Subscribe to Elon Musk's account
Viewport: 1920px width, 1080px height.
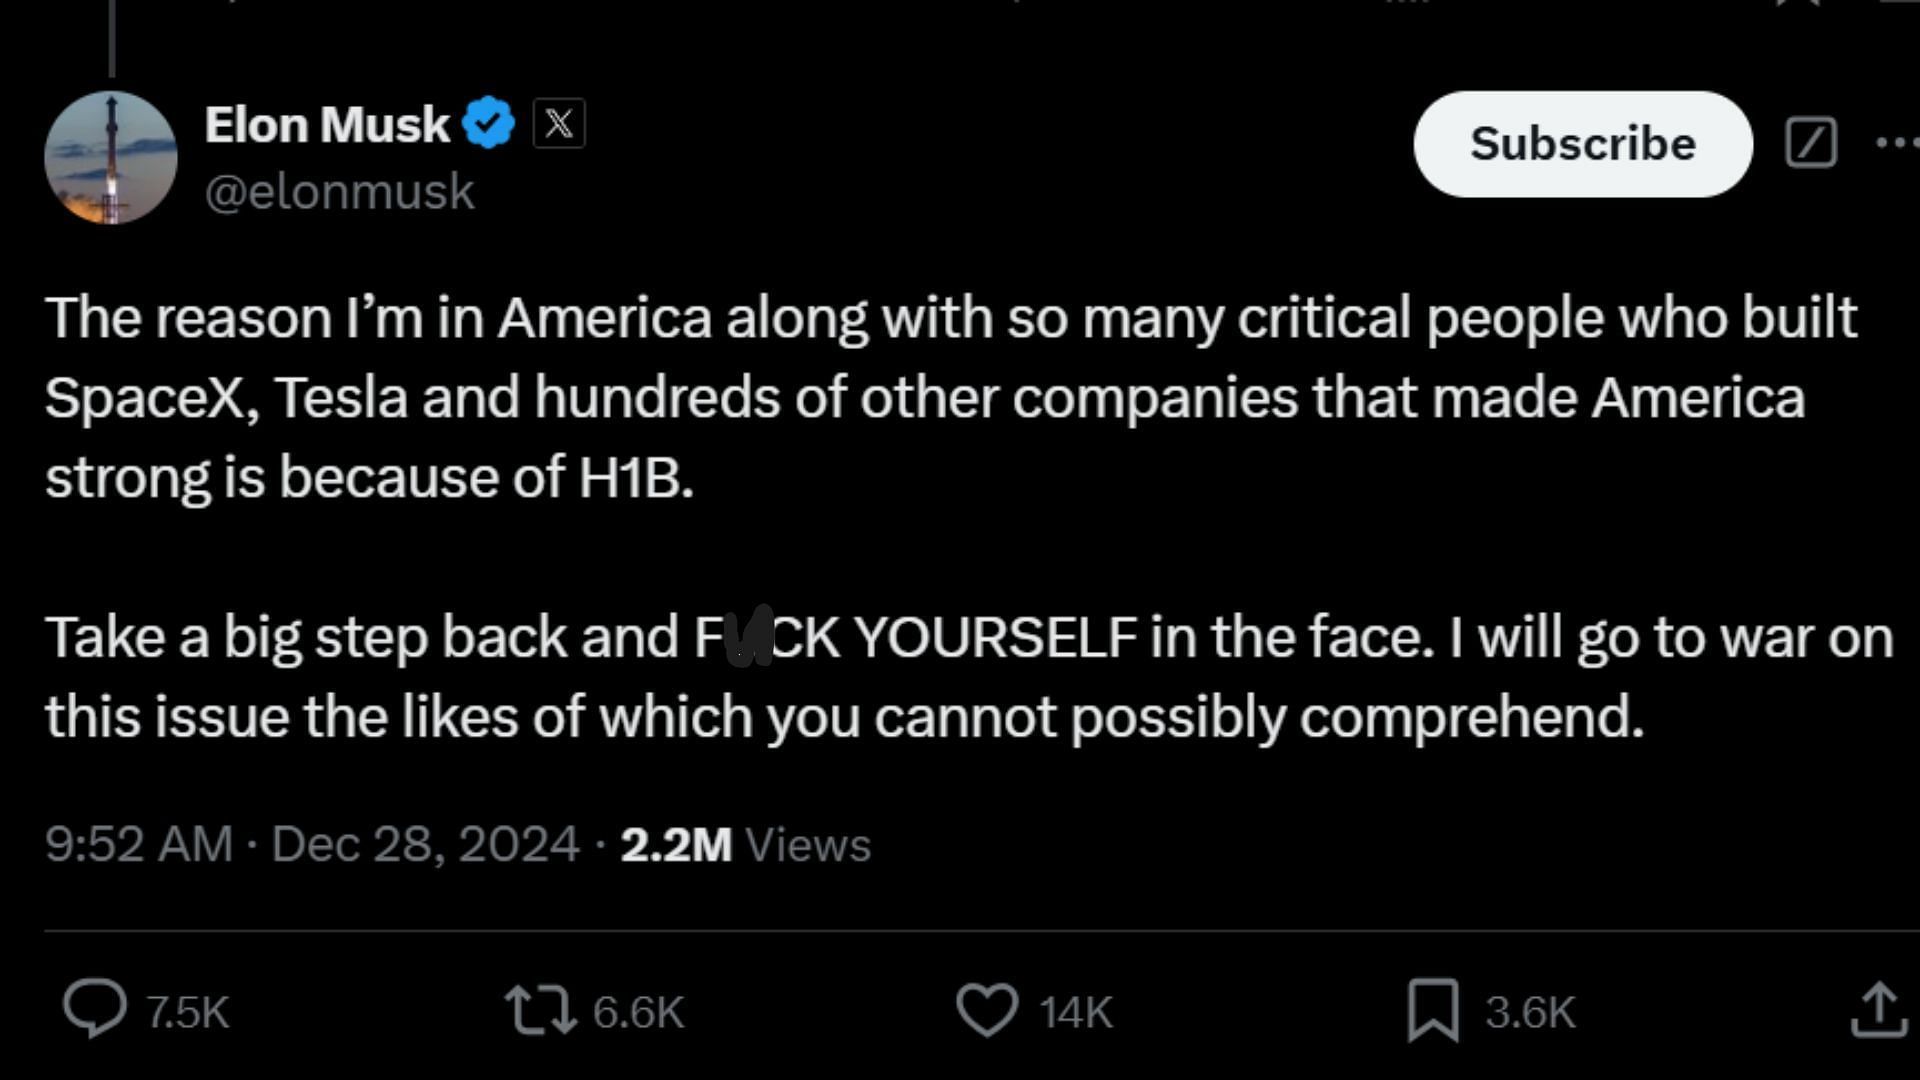[x=1583, y=144]
